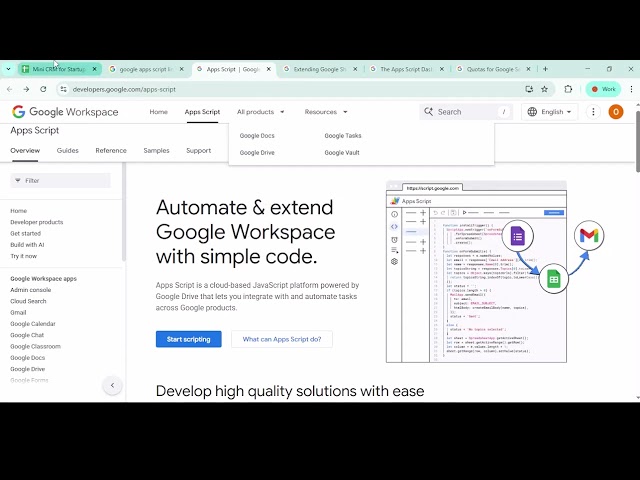Choose Google Vault in products menu

coord(342,153)
